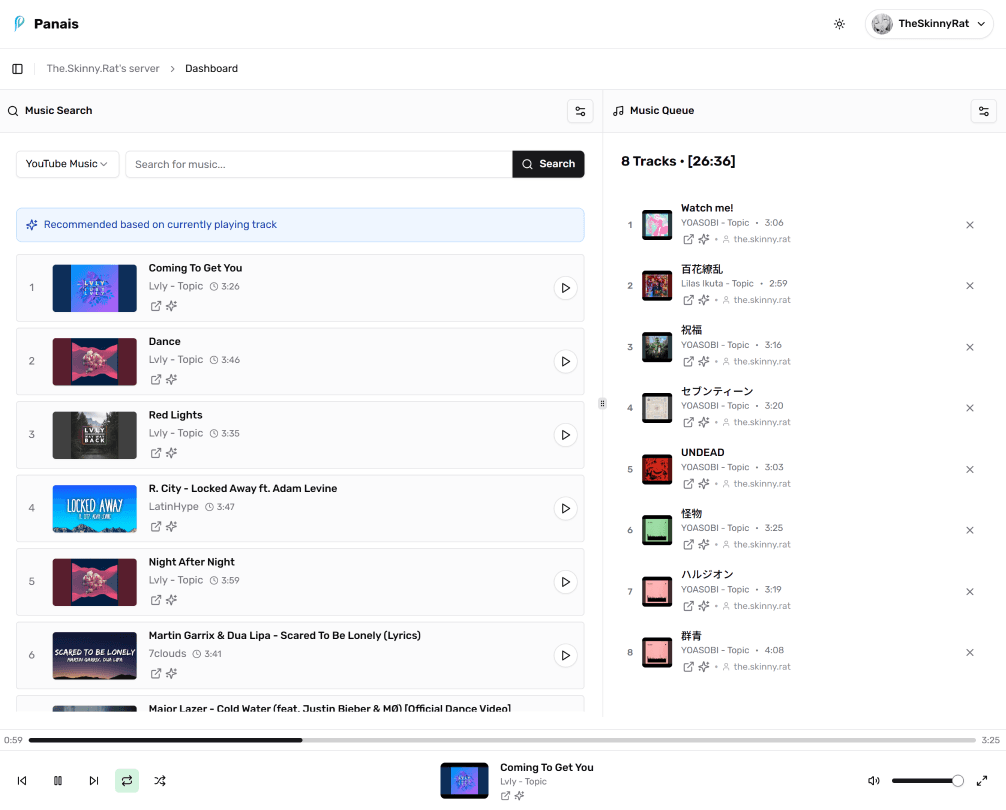Enable shuffle playback
The width and height of the screenshot is (1006, 810).
pos(159,780)
